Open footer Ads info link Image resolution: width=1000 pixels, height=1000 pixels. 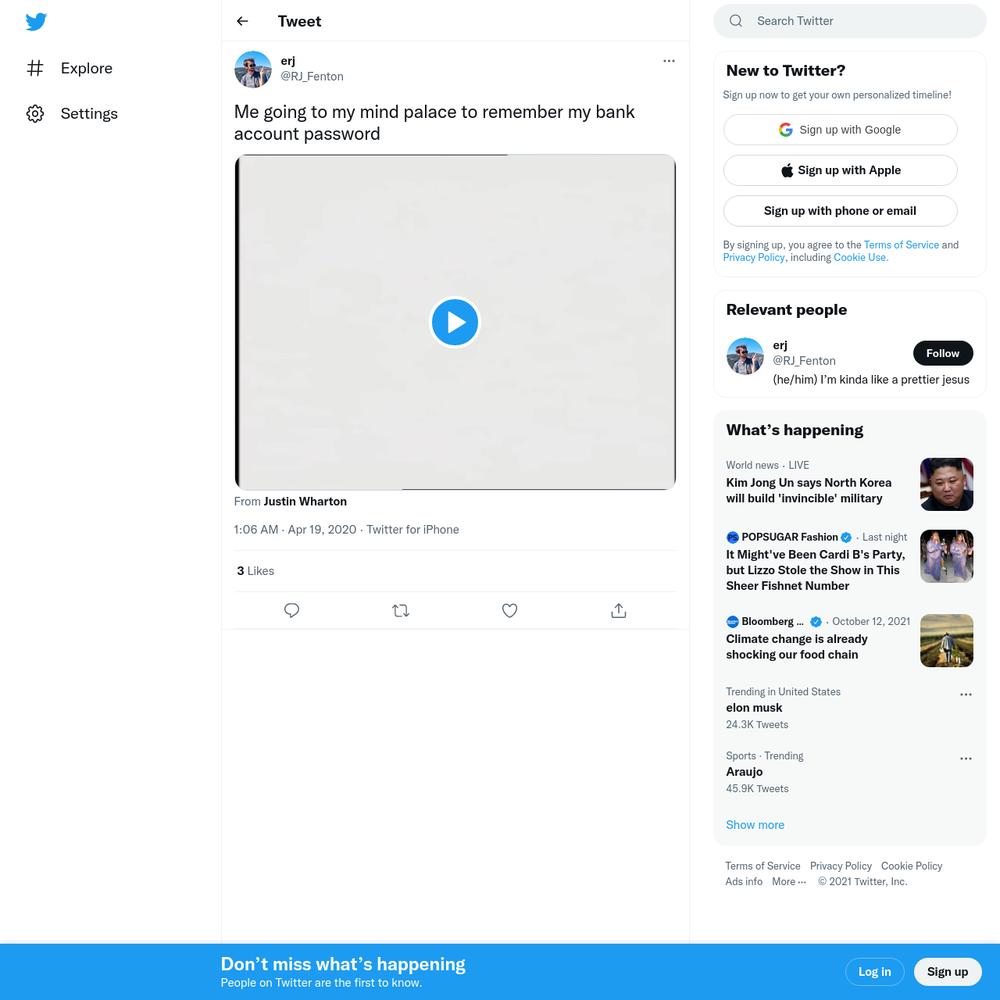click(744, 881)
